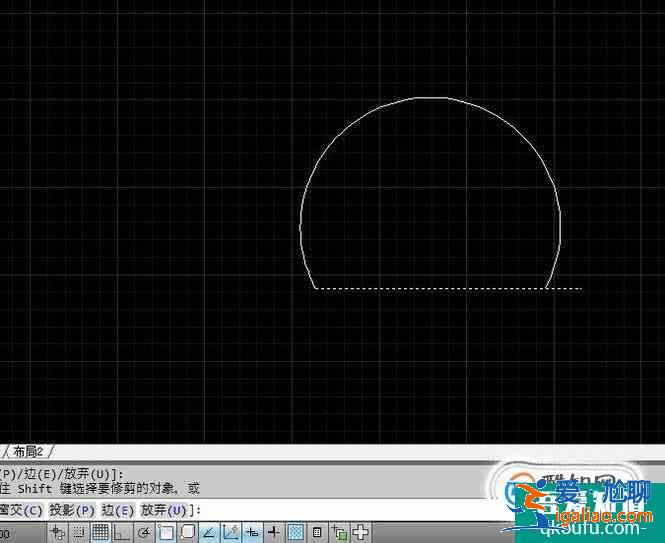665x543 pixels.
Task: Toggle Polar Tracking status bar icon
Action: tap(144, 532)
